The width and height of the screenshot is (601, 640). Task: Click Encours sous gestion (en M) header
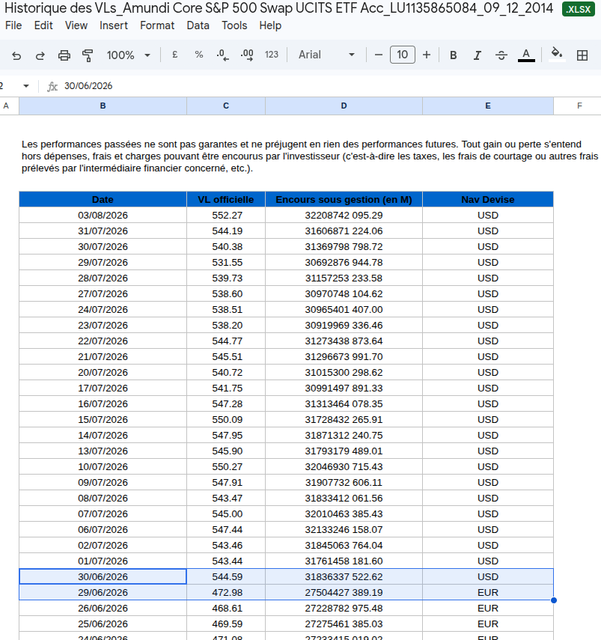(x=344, y=200)
